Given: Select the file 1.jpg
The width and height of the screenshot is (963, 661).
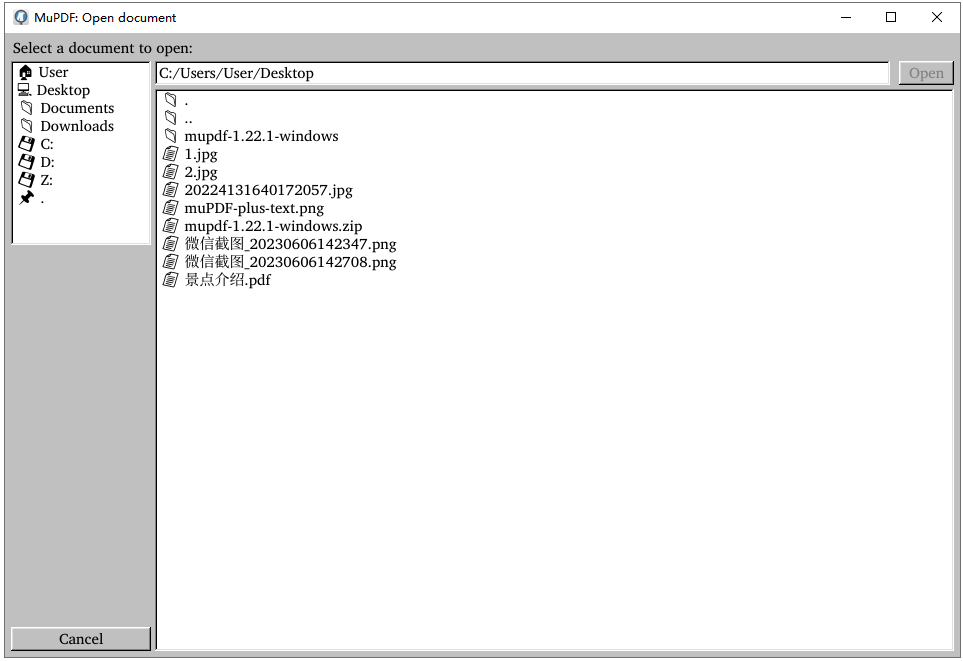Looking at the screenshot, I should (x=200, y=154).
